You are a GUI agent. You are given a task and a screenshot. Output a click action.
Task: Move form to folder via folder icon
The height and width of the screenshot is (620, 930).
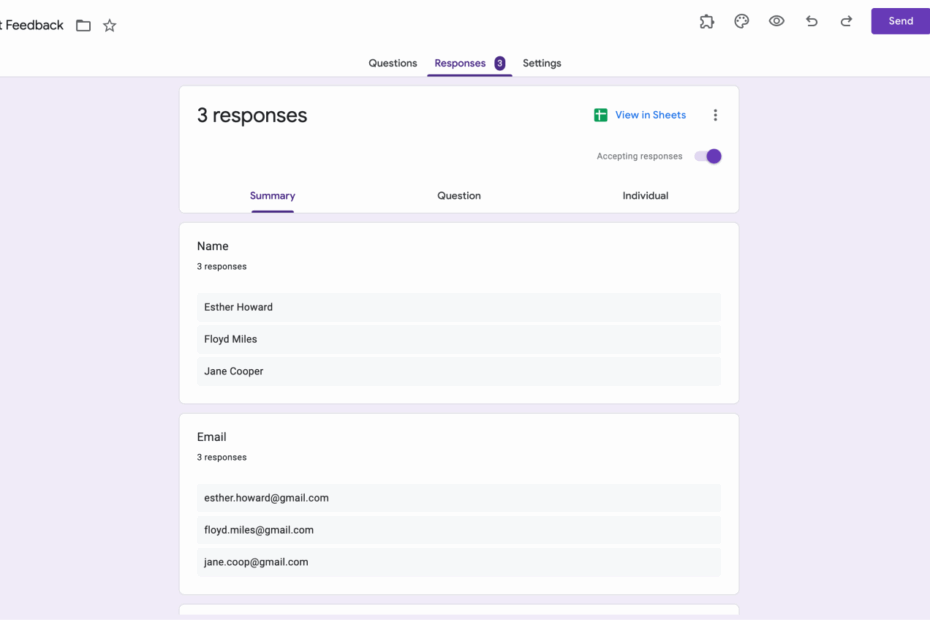[x=83, y=25]
